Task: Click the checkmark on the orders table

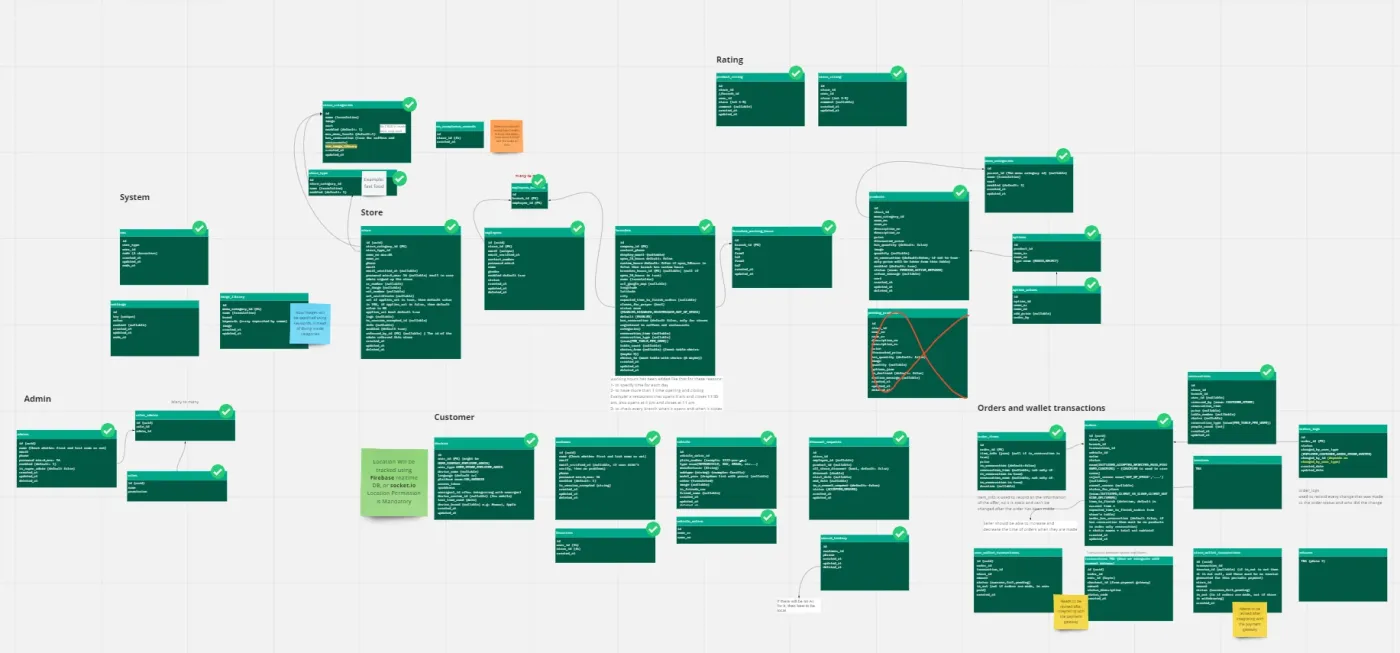Action: coord(1163,422)
